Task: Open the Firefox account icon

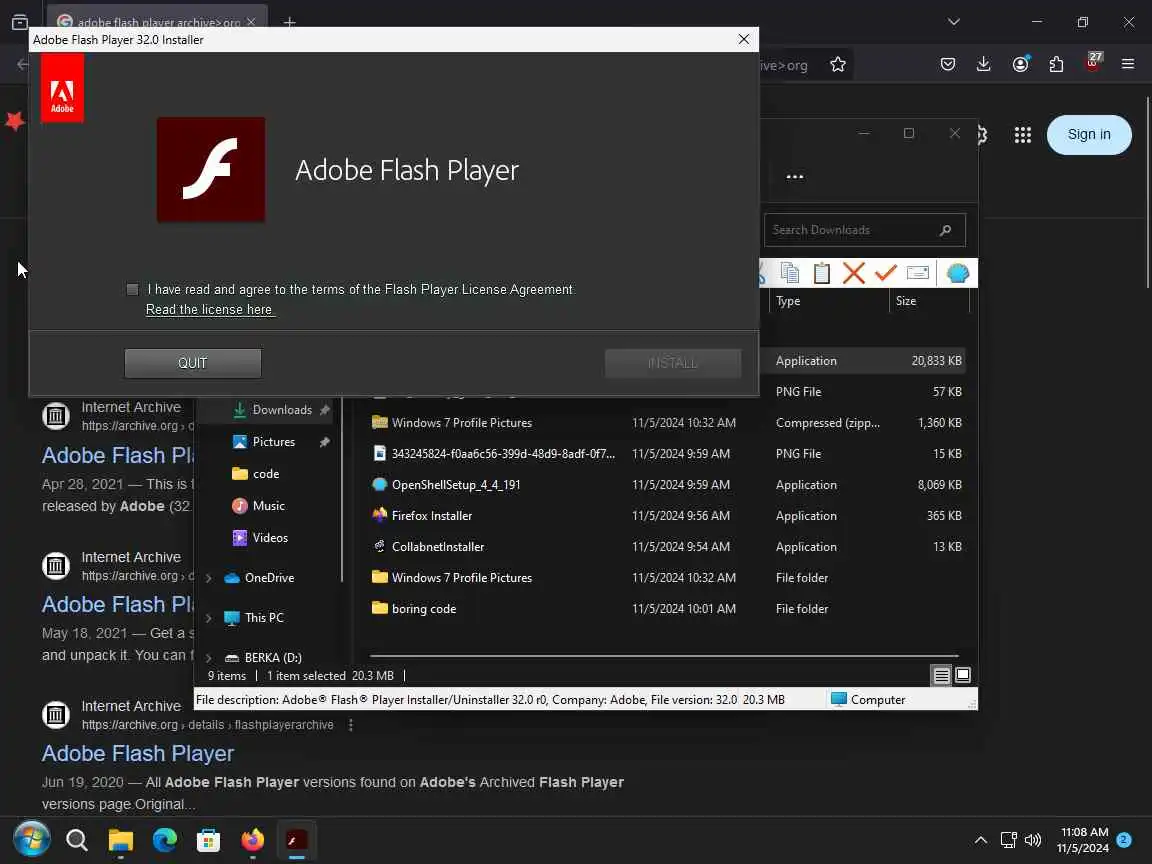Action: (1020, 65)
